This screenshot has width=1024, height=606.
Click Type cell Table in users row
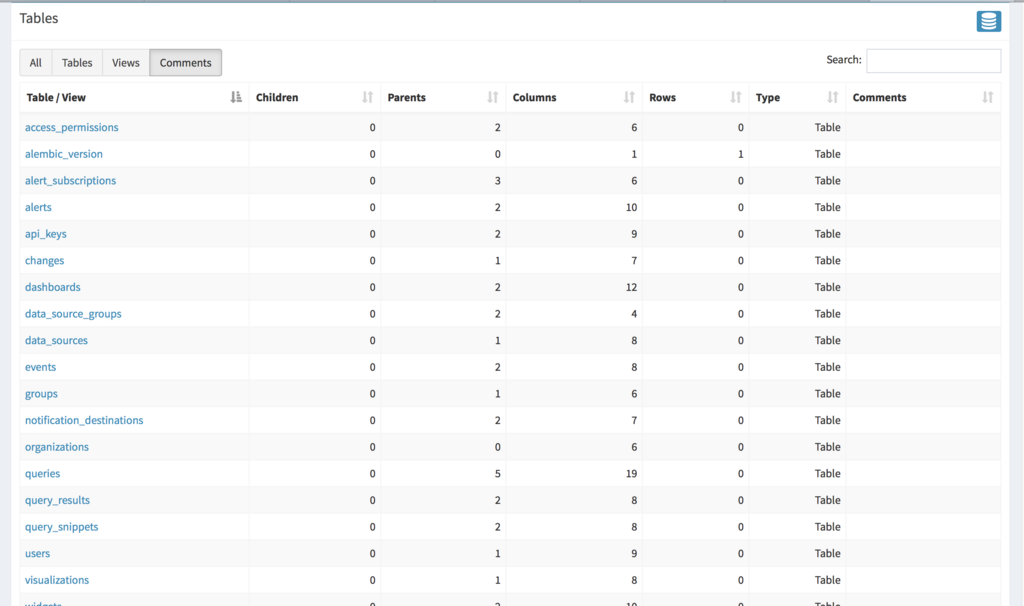[827, 554]
